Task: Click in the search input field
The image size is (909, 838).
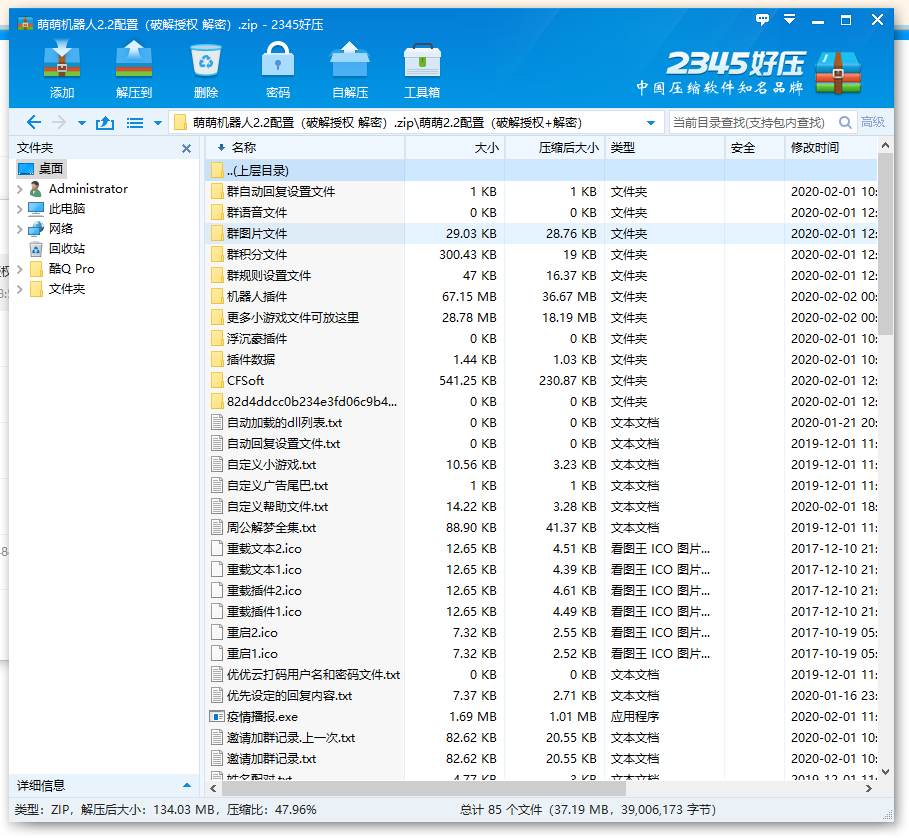Action: 750,122
